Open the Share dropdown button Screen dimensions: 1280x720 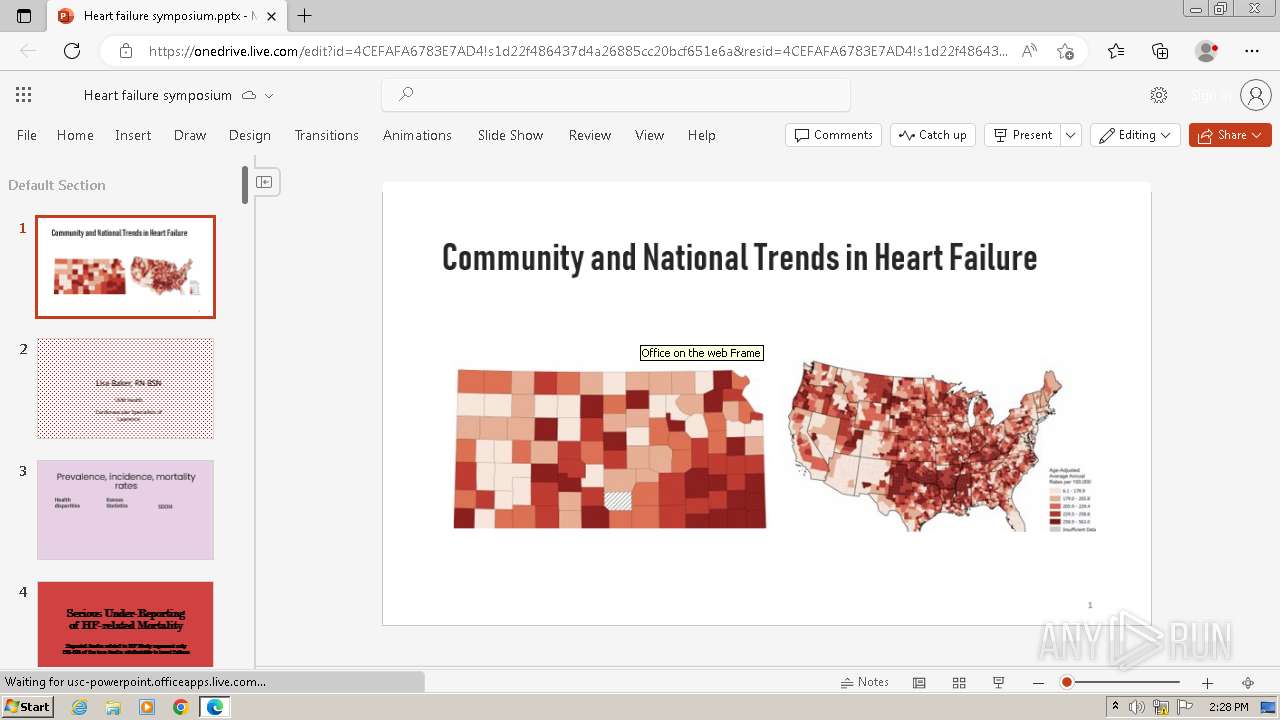(1230, 135)
